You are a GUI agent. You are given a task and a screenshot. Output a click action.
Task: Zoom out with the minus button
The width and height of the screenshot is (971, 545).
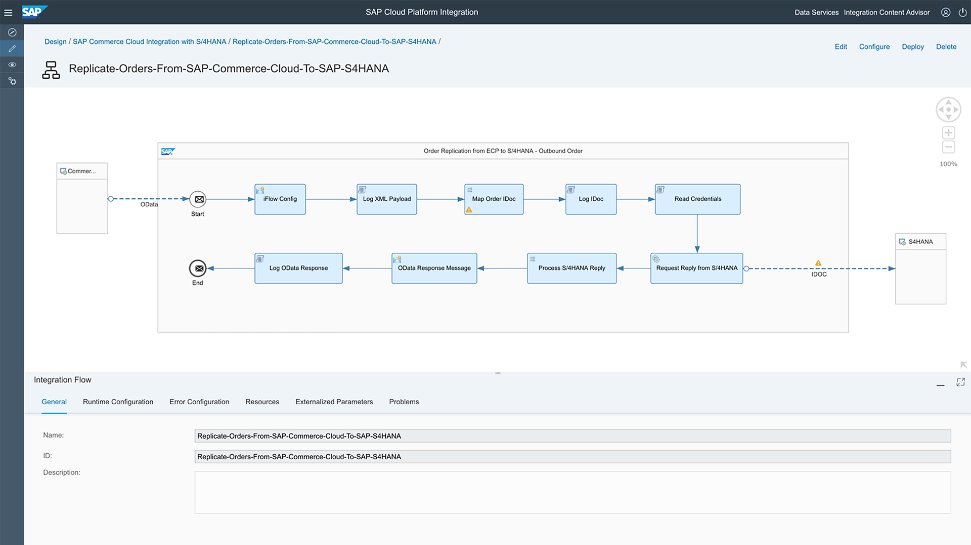948,147
